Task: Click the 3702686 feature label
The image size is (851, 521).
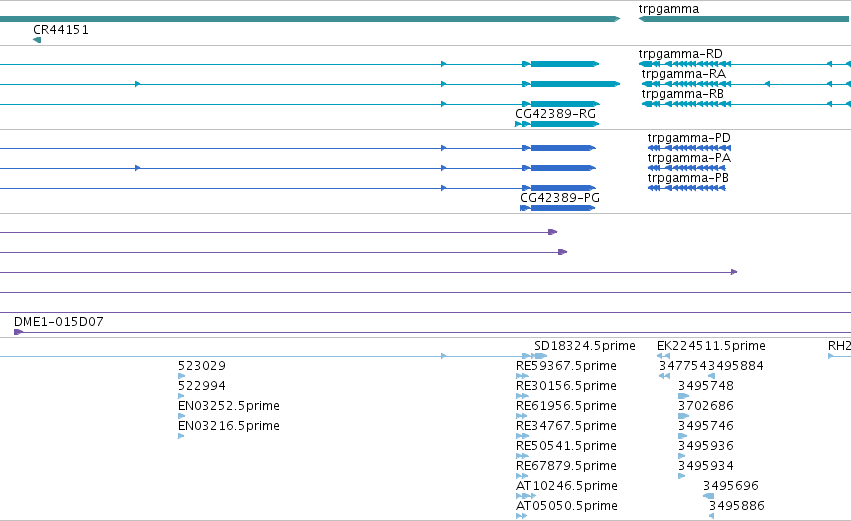Action: click(x=706, y=406)
